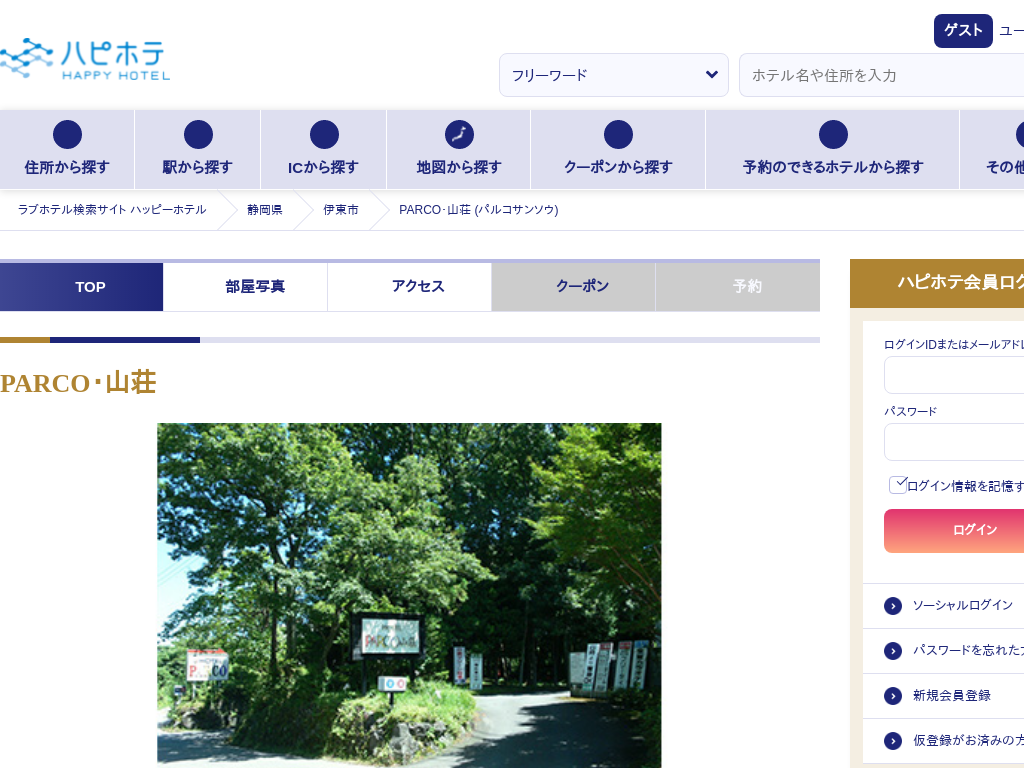Click the 駅から探す navigation circle icon
This screenshot has width=1024, height=768.
[198, 135]
